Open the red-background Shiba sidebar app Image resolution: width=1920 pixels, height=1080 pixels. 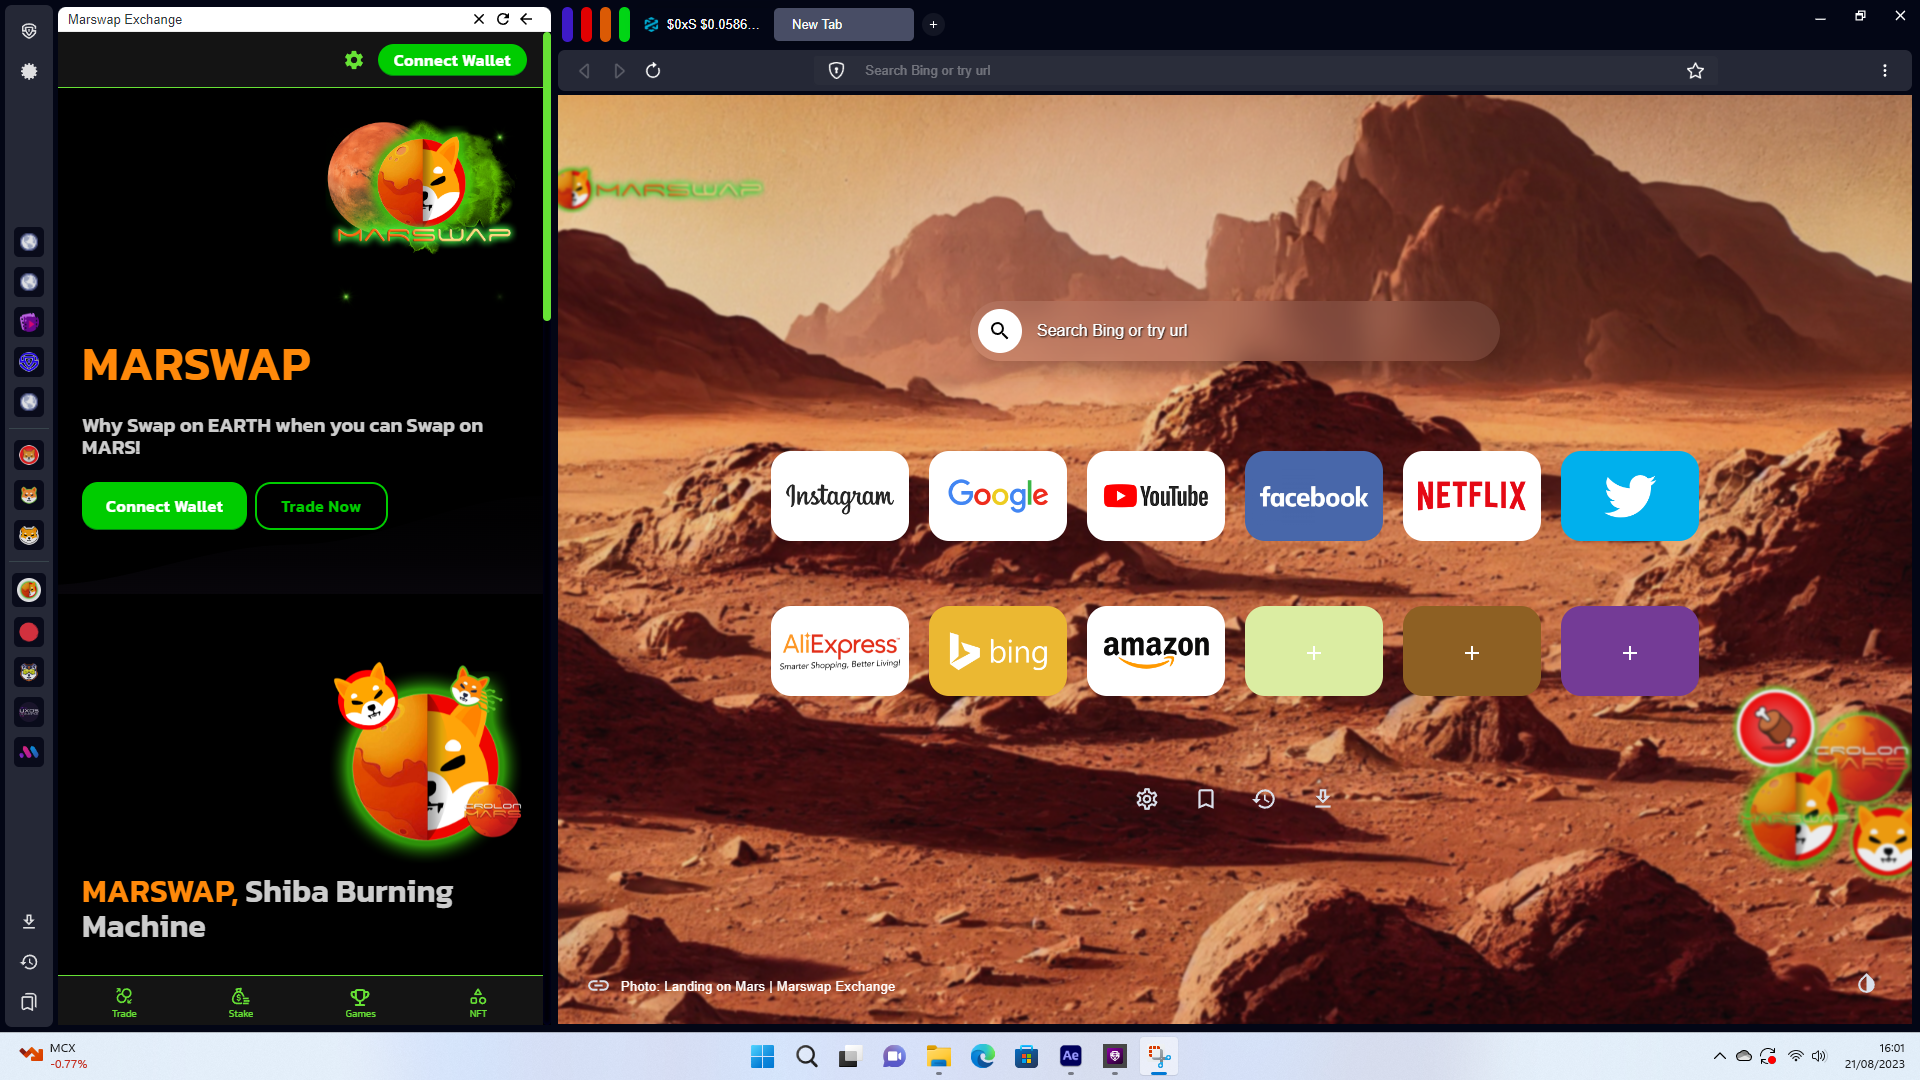click(29, 455)
